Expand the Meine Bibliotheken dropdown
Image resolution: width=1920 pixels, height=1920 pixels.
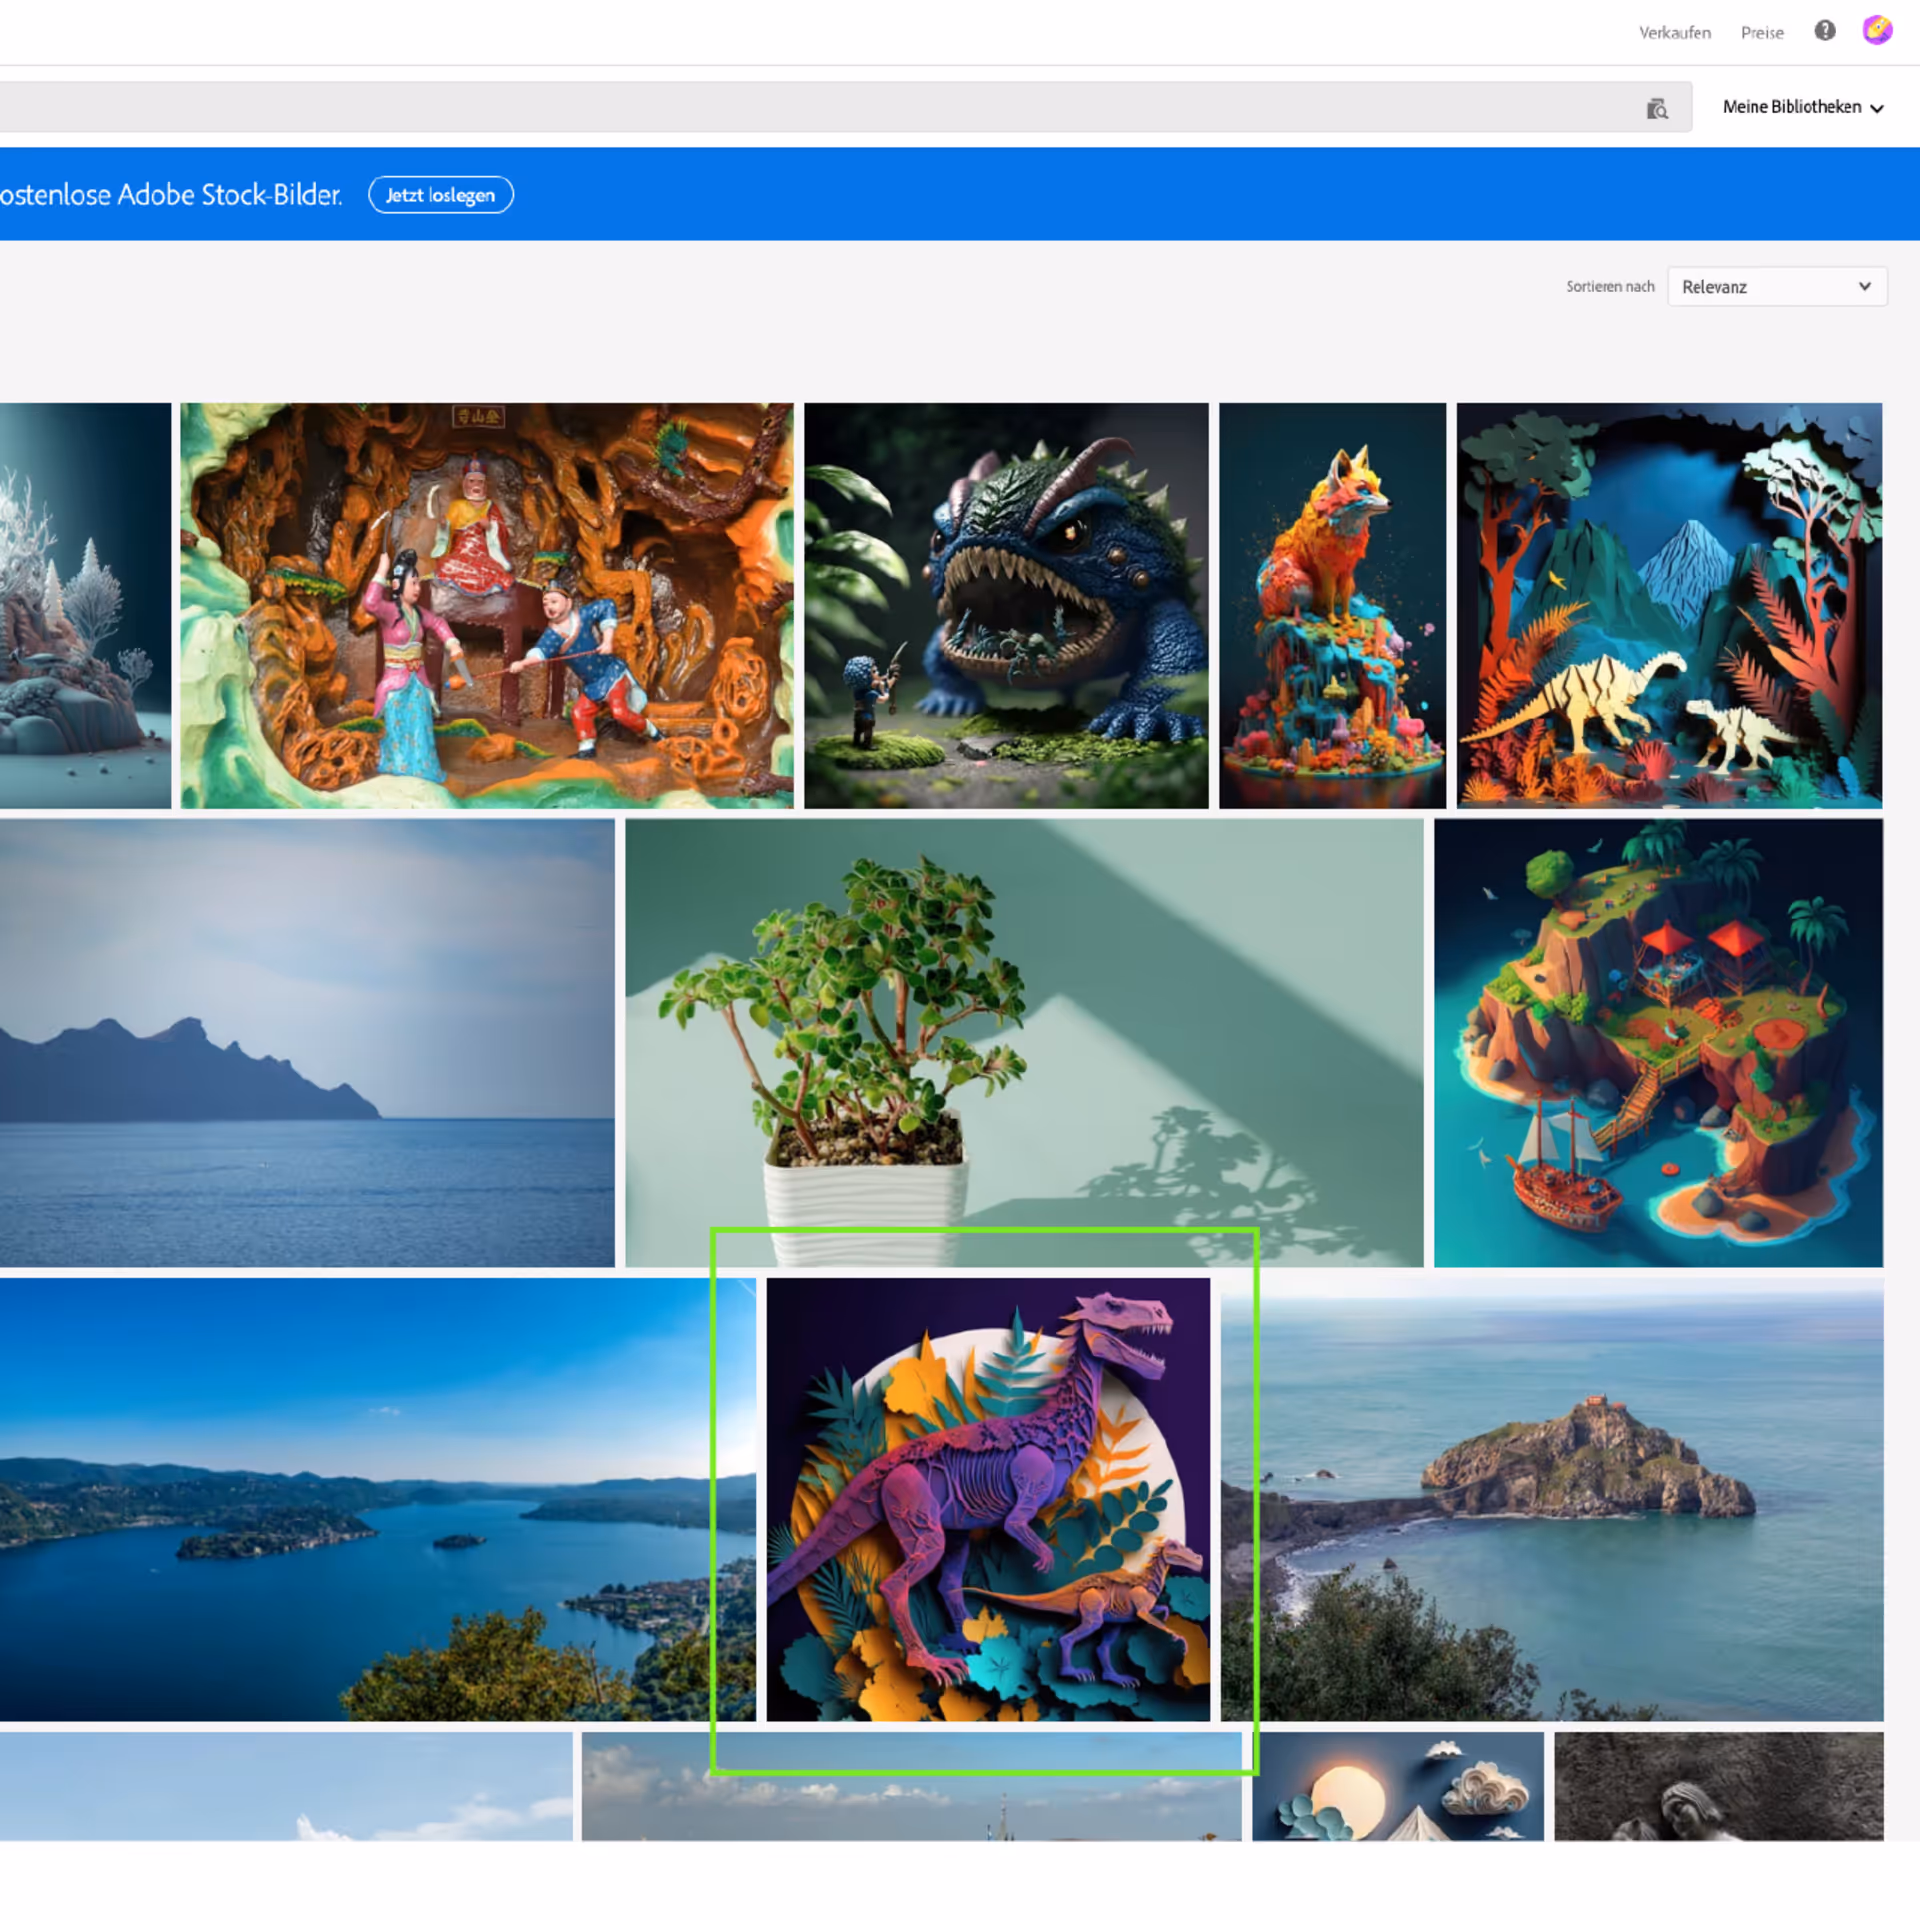coord(1802,107)
